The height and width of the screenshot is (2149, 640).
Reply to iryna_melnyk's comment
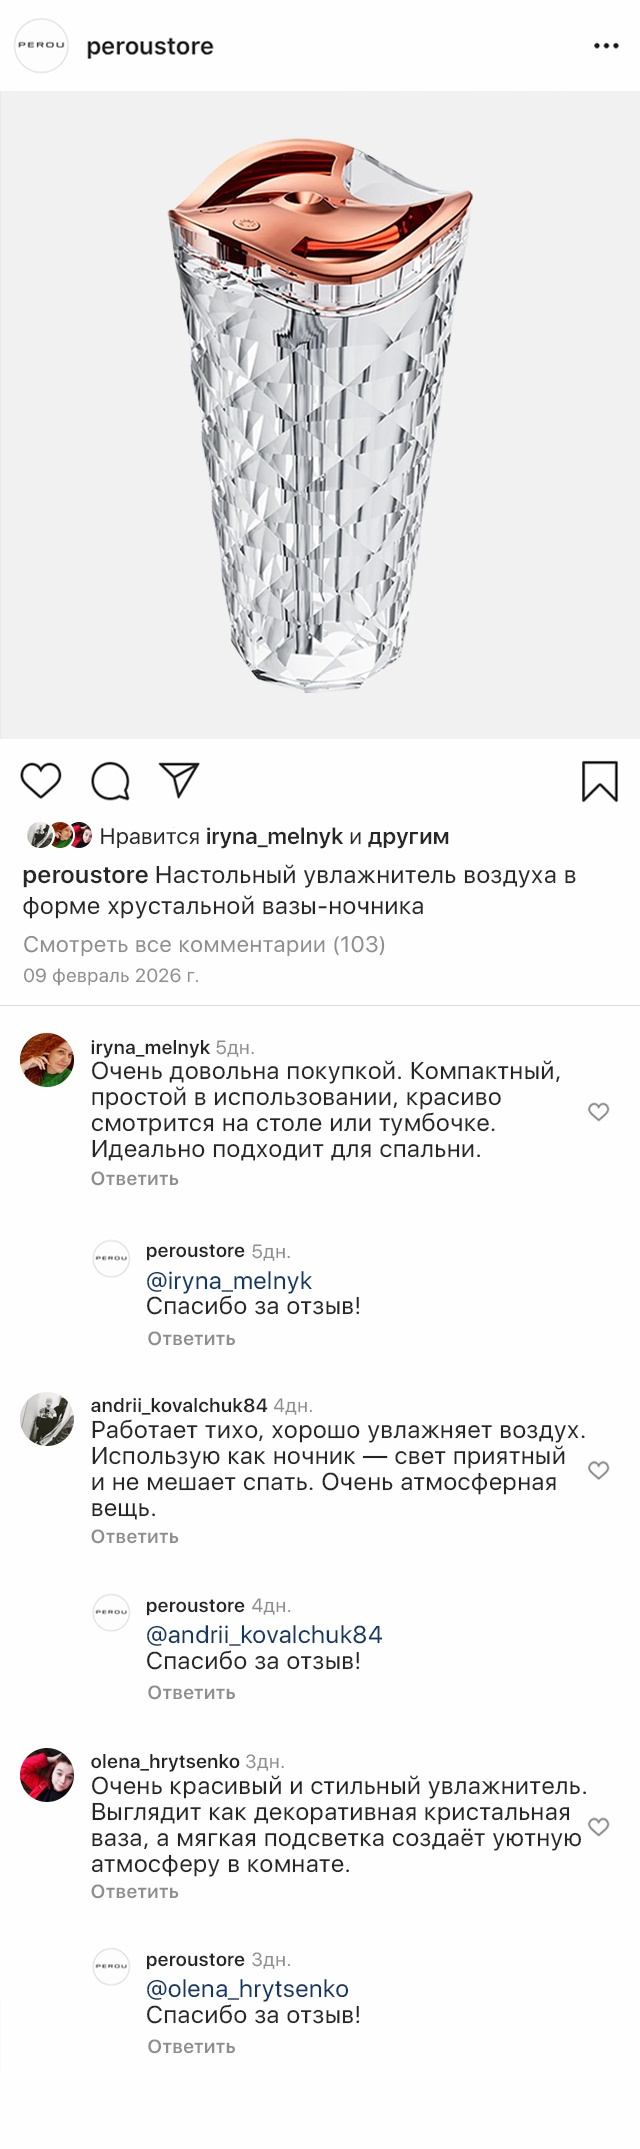(x=135, y=1178)
